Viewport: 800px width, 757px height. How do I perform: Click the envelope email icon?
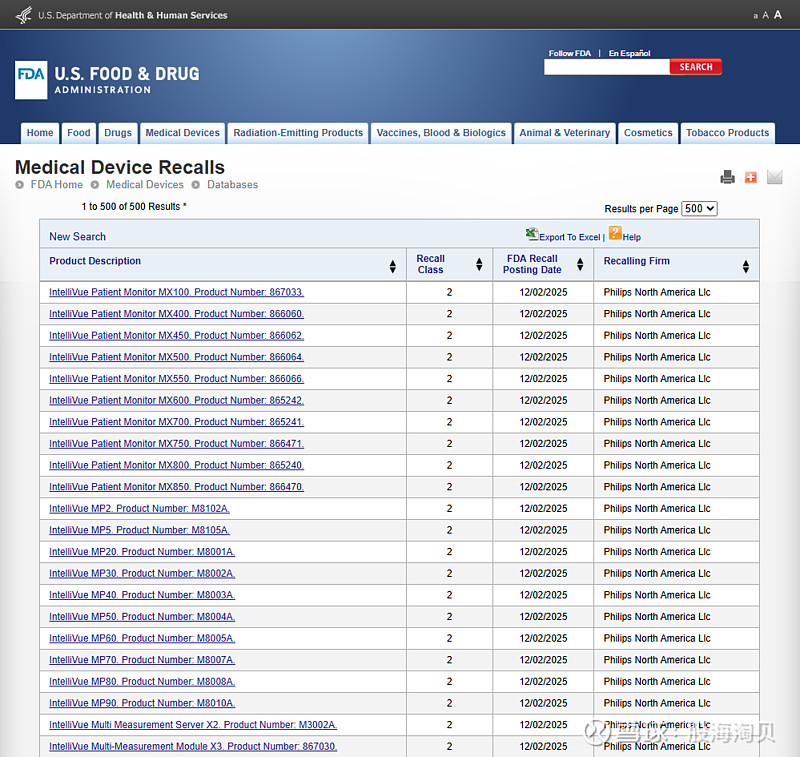point(774,177)
